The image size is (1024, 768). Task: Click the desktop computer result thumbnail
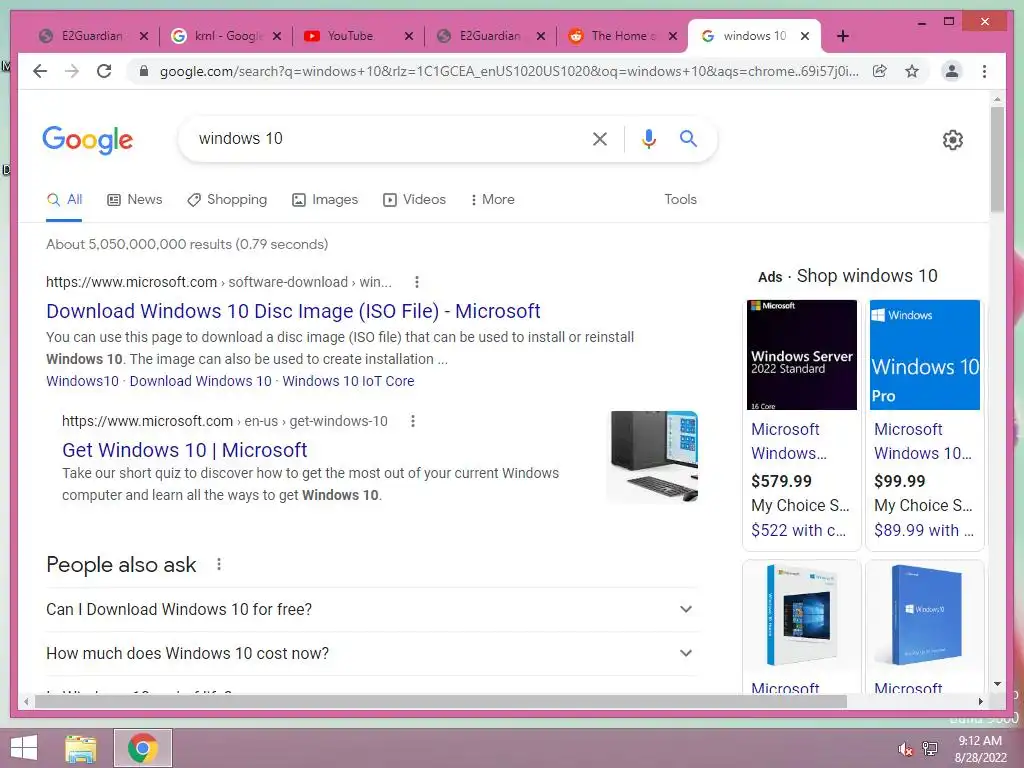tap(654, 456)
